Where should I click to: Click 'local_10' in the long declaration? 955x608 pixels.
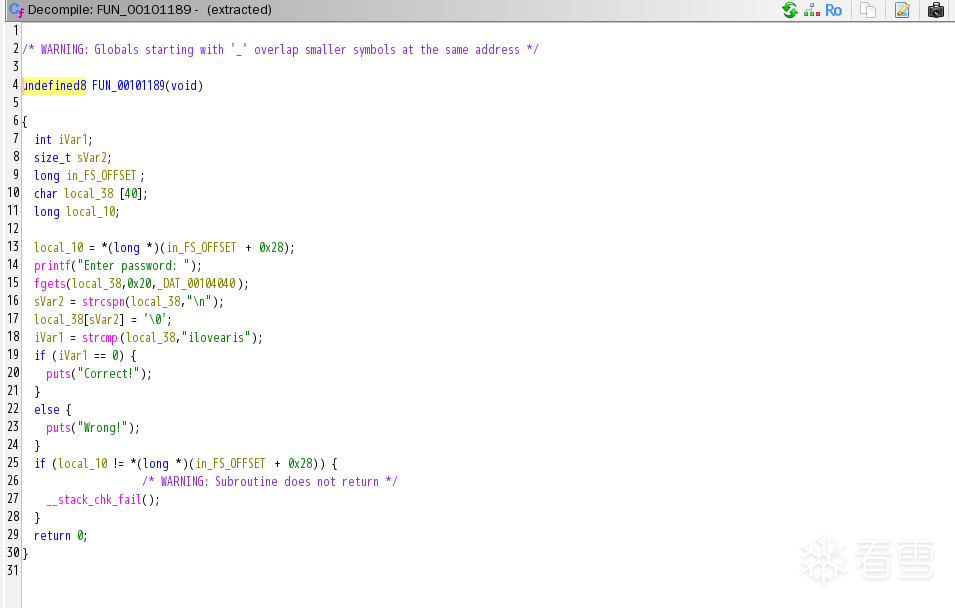tap(91, 211)
